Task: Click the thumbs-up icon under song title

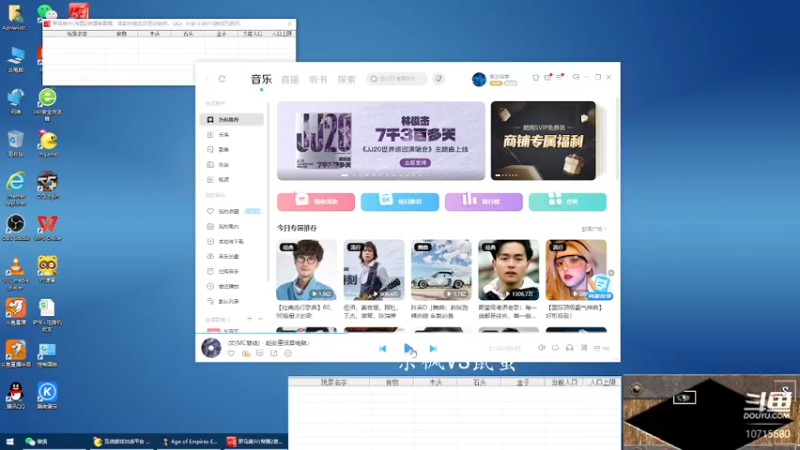Action: point(246,353)
